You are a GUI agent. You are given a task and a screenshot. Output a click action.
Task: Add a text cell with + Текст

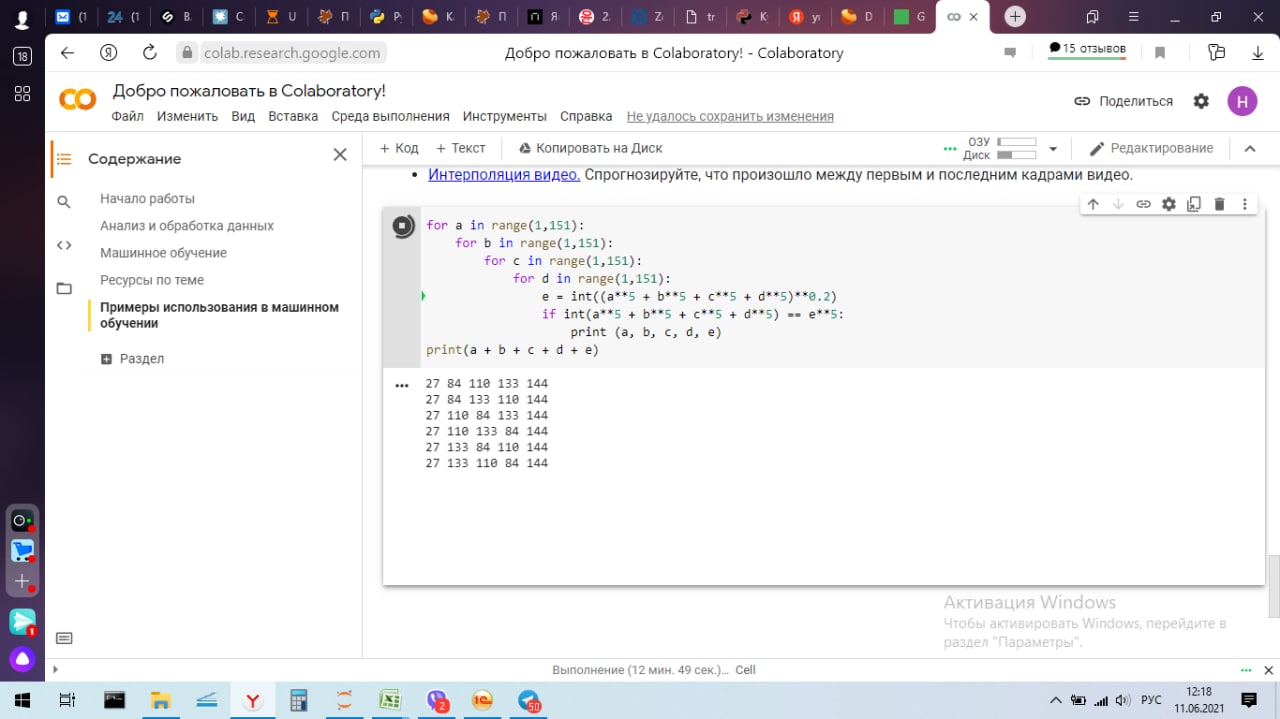point(460,148)
